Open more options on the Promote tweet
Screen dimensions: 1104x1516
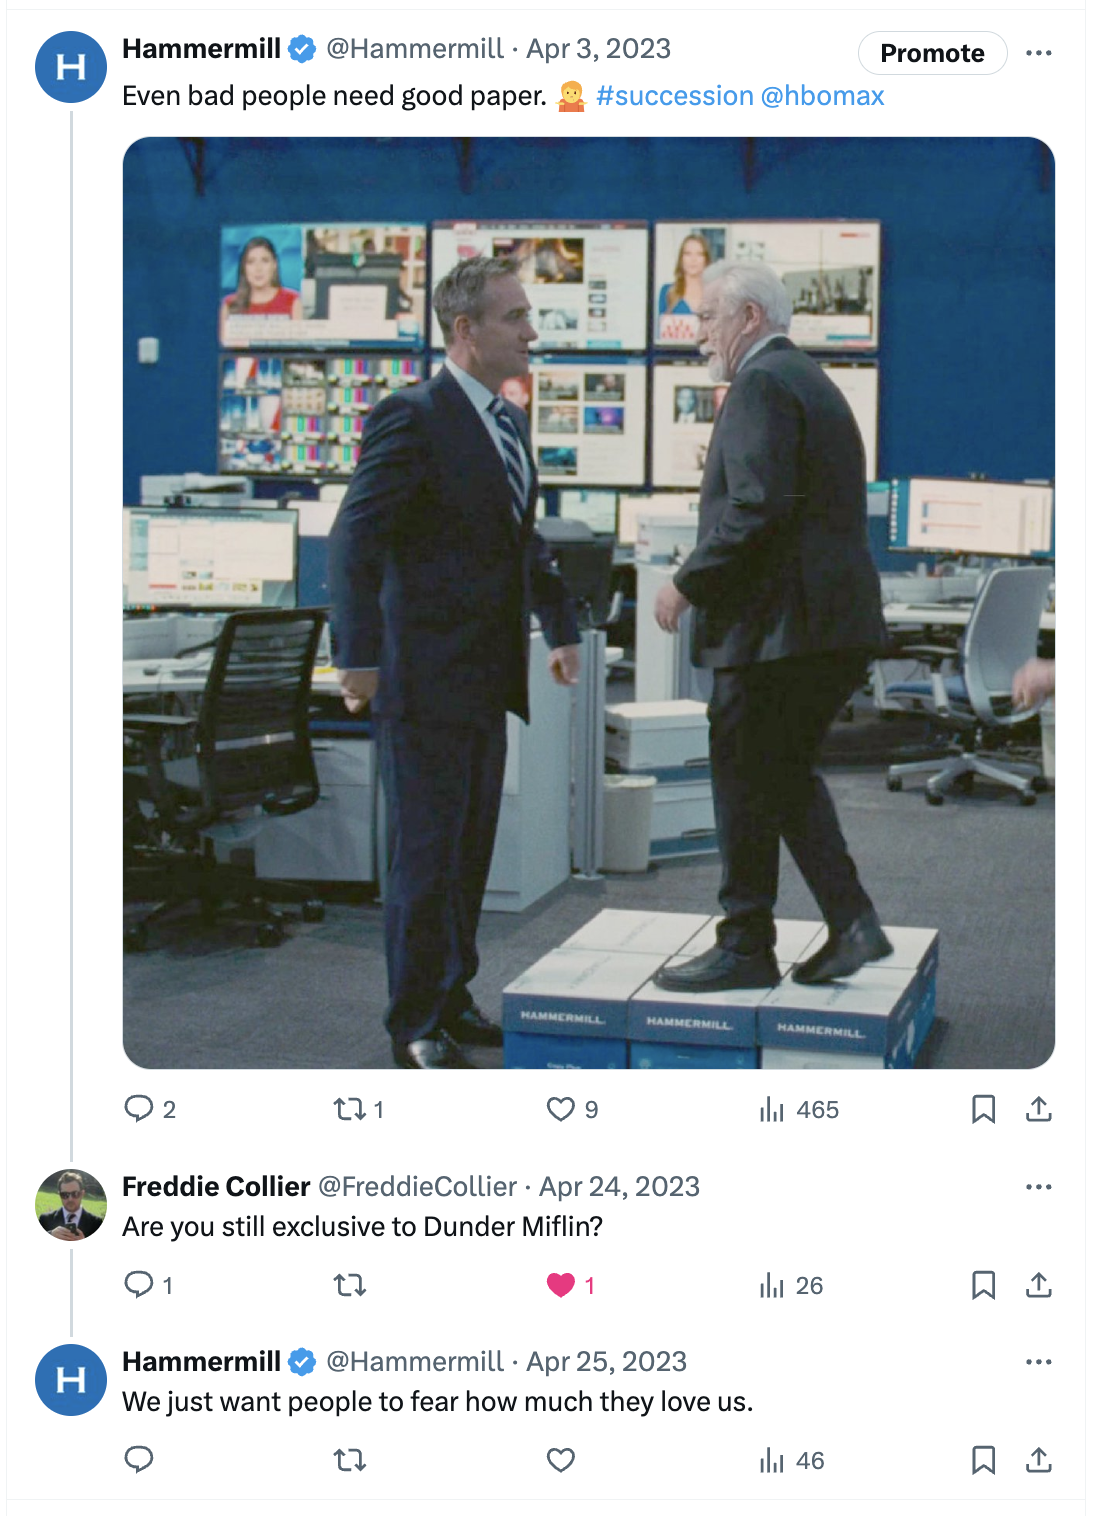pyautogui.click(x=1039, y=53)
